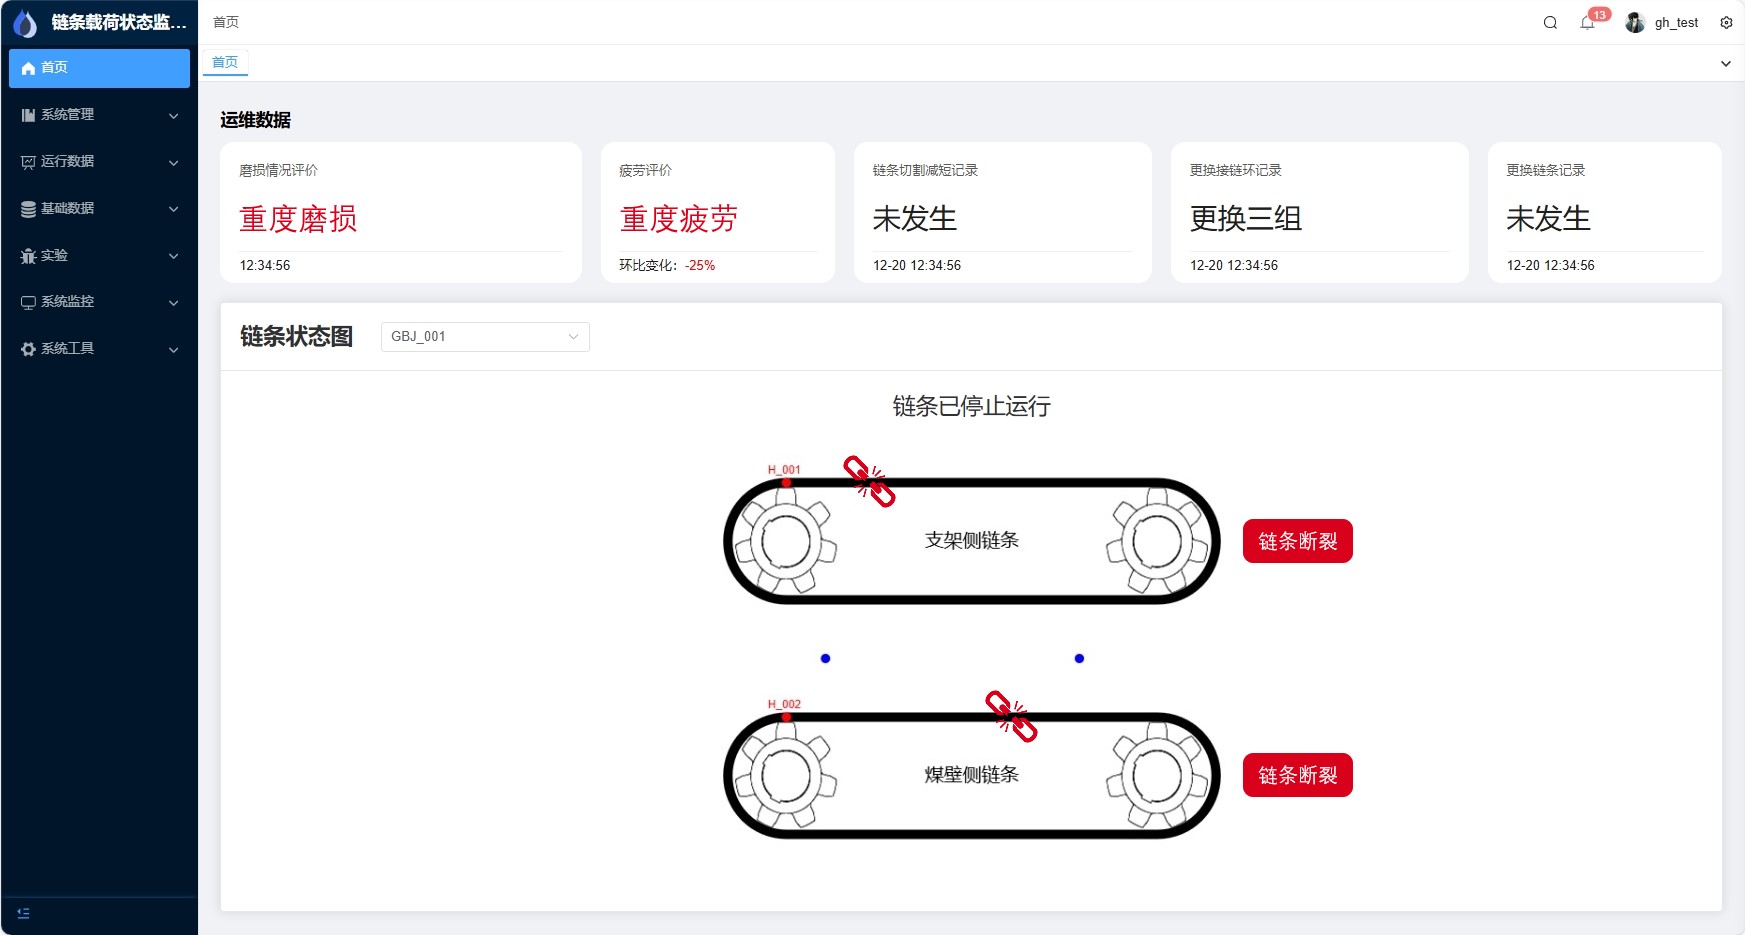Click the search magnifier icon in header
This screenshot has width=1745, height=935.
click(x=1550, y=23)
